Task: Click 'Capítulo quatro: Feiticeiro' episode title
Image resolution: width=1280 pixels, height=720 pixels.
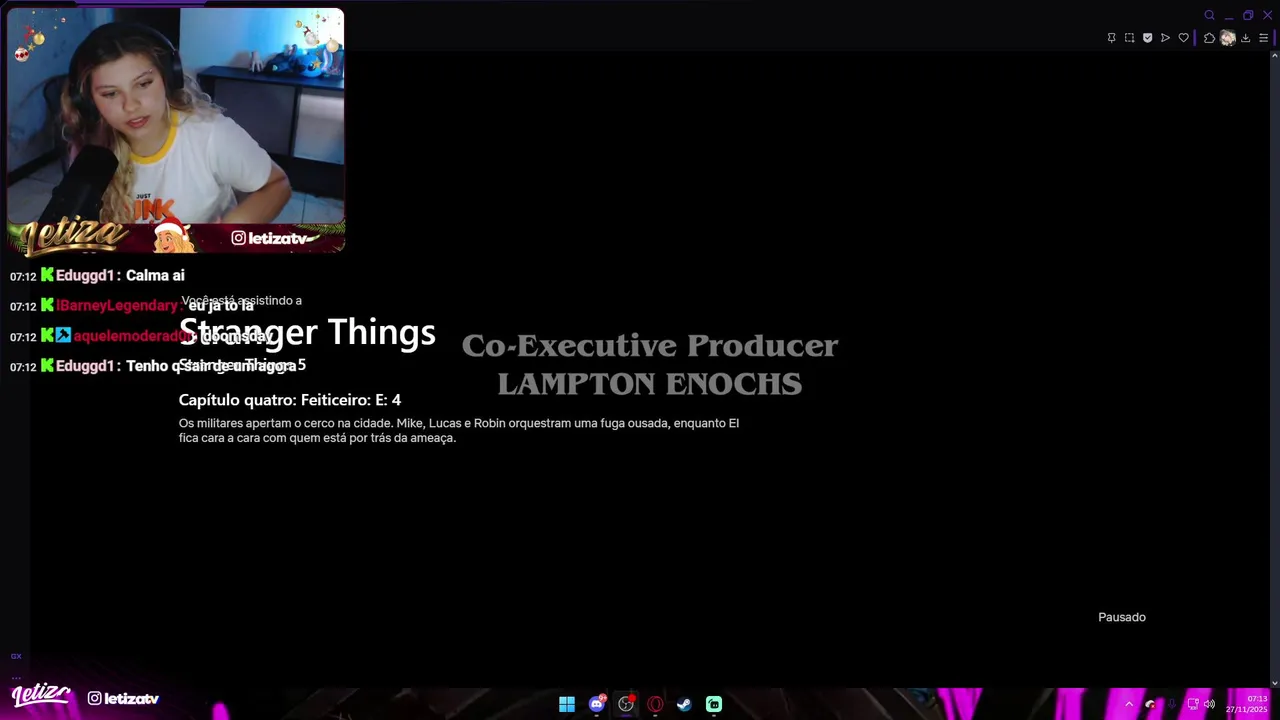Action: (x=290, y=400)
